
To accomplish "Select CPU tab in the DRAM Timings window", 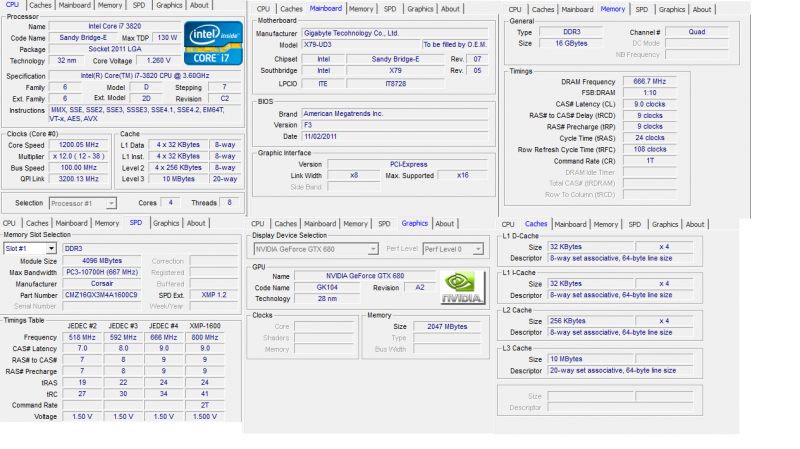I will [x=515, y=9].
